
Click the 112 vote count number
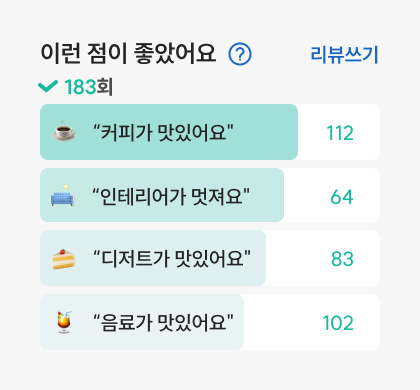340,133
